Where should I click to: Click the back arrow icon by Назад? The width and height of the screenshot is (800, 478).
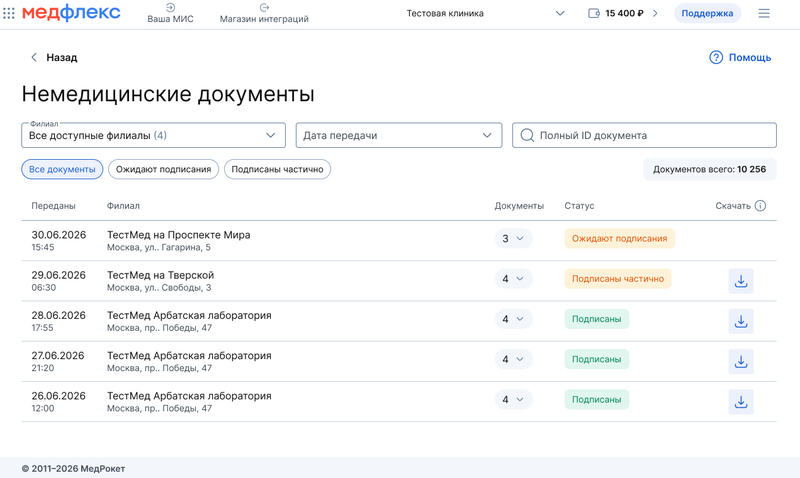point(34,57)
